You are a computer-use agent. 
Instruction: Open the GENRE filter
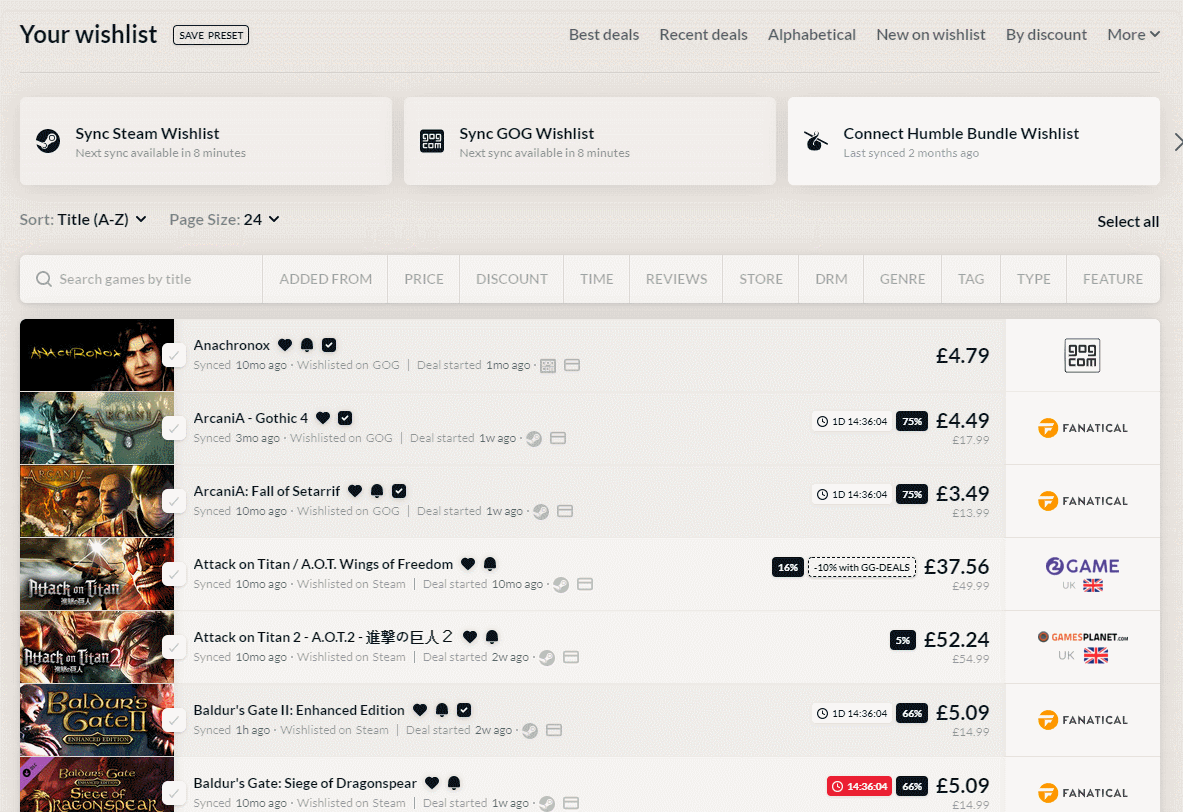(x=902, y=279)
